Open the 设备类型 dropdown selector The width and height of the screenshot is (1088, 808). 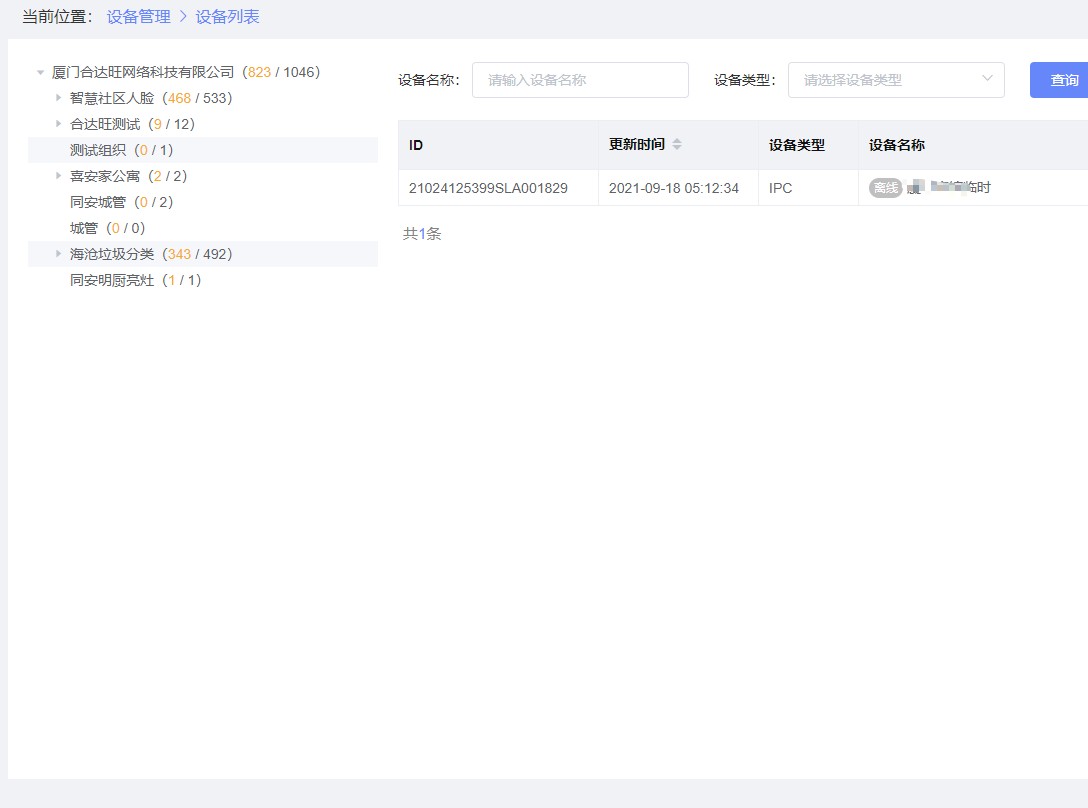click(x=895, y=80)
